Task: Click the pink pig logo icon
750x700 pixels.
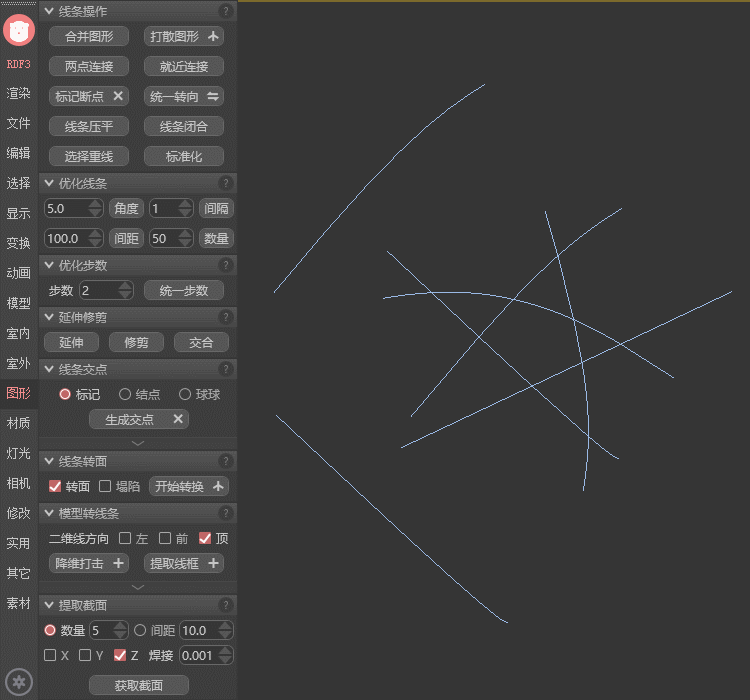Action: pyautogui.click(x=19, y=30)
